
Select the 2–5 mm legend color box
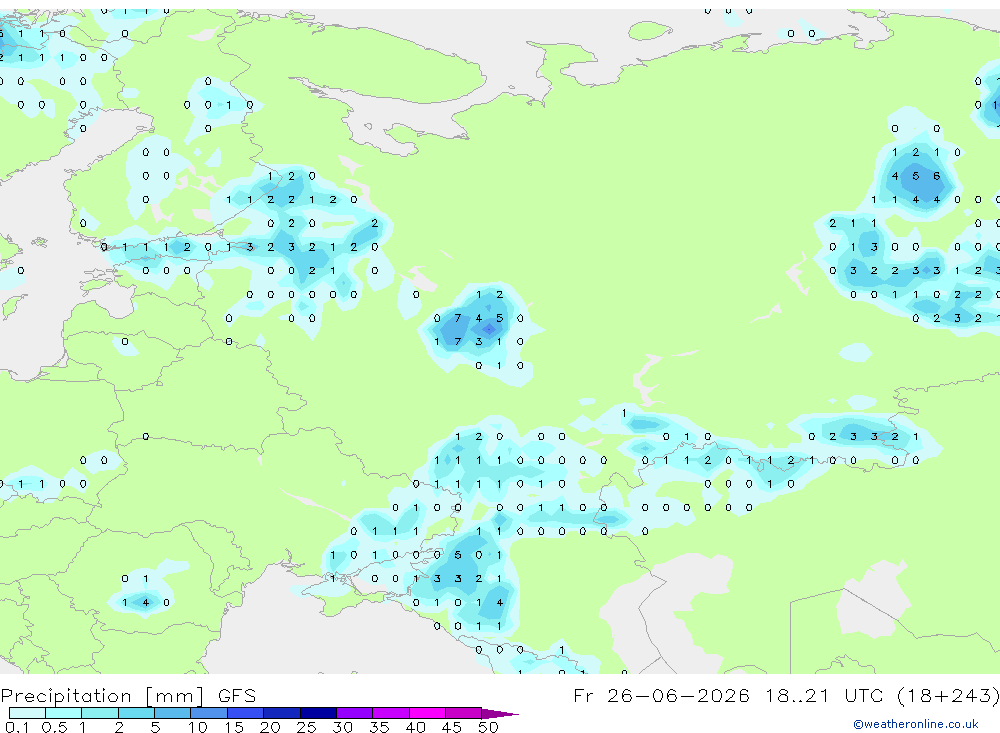click(136, 713)
